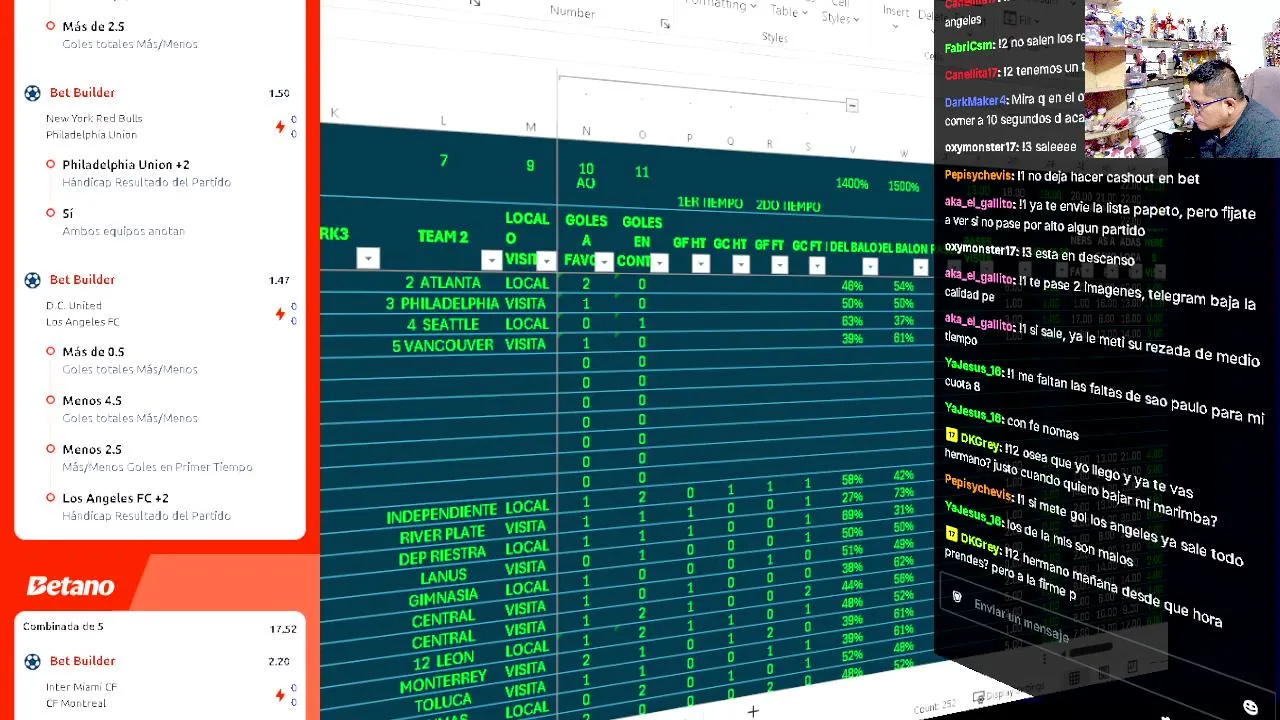Click the RIVER PLATE team cell
This screenshot has height=720, width=1280.
pos(443,535)
